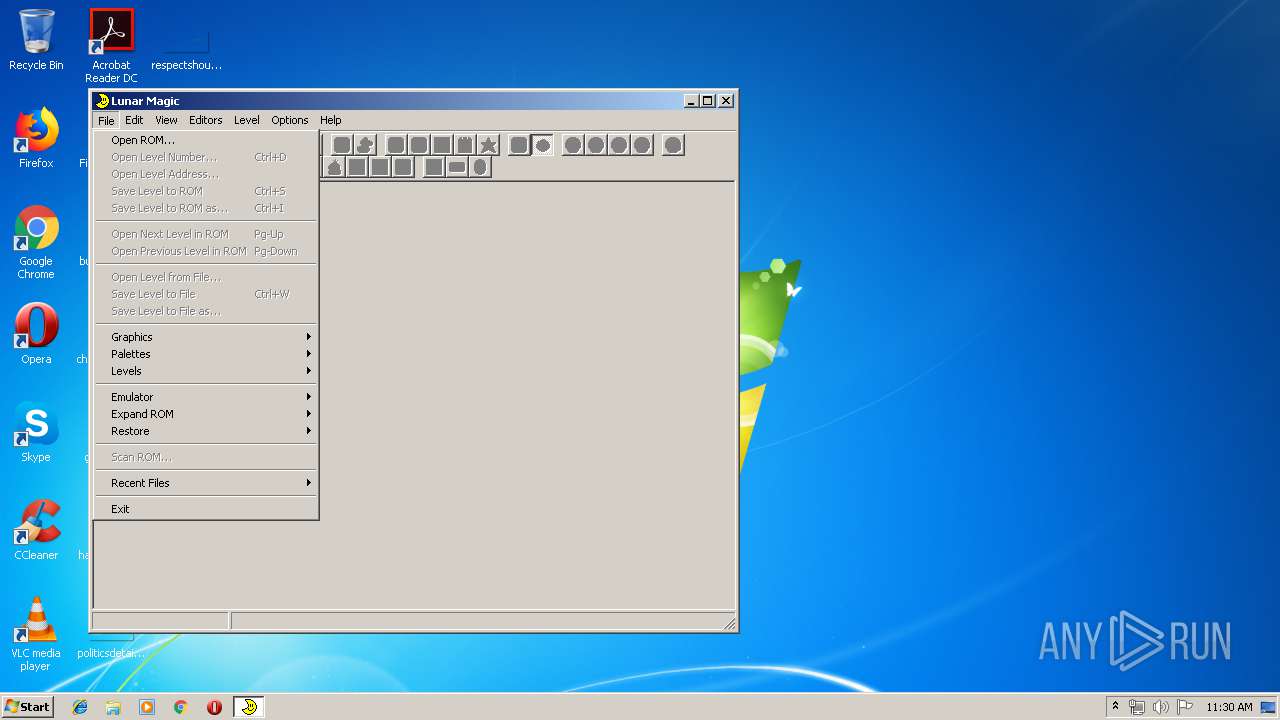Screen dimensions: 1280x720
Task: Expand the Emulator submenu
Action: 206,397
